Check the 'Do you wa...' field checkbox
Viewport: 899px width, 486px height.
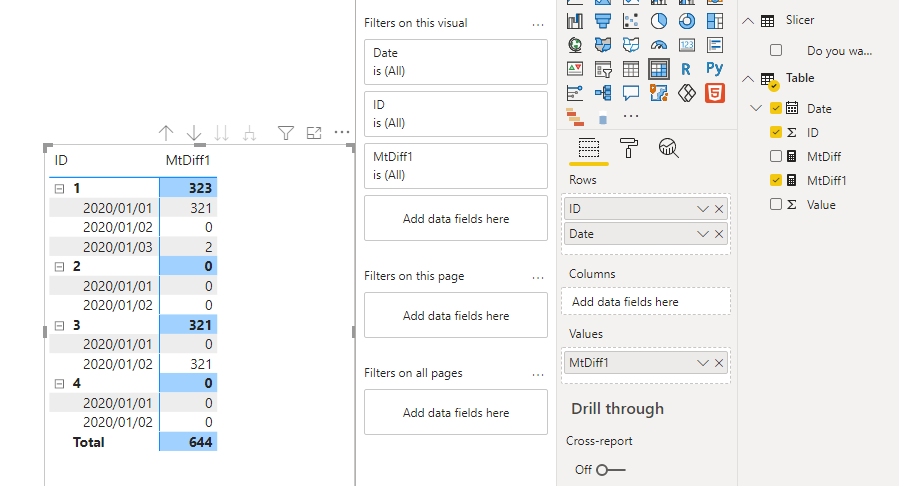[776, 50]
